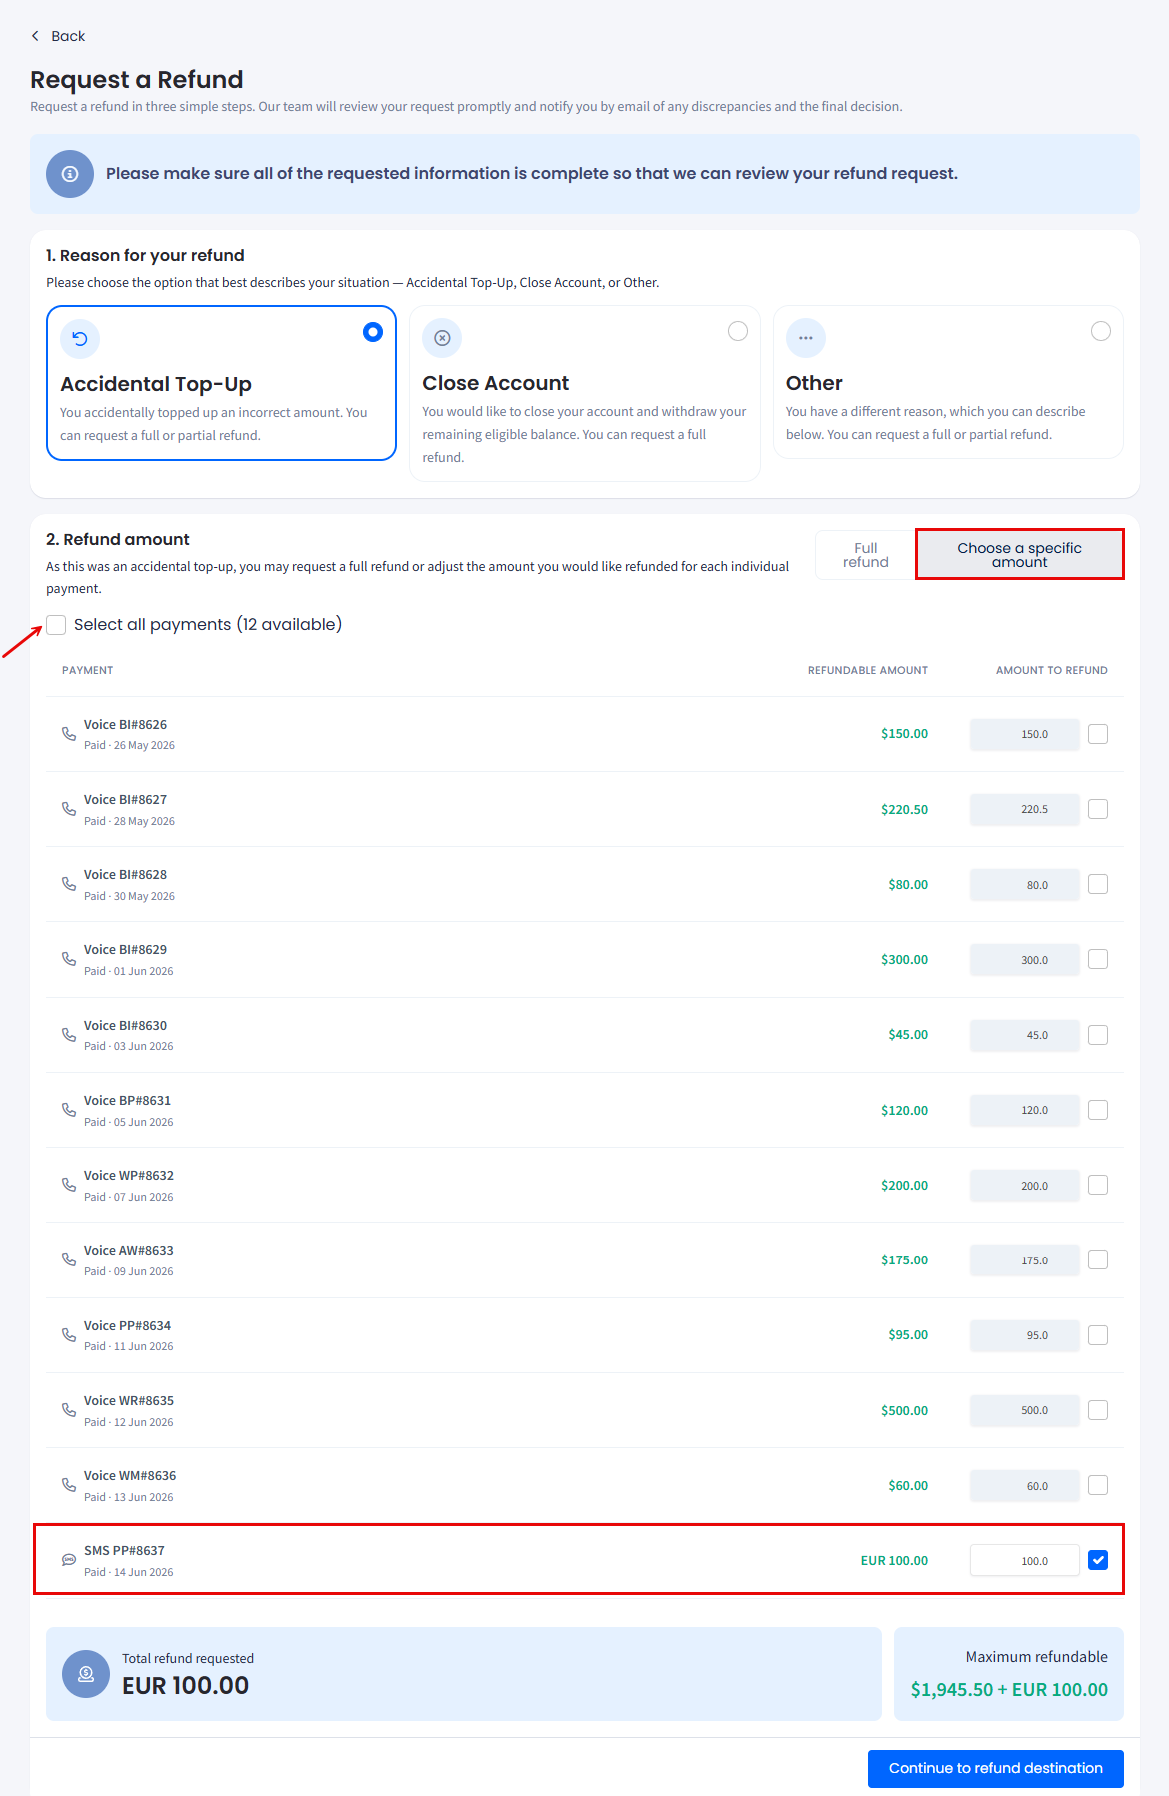Check the Voice BI#8630 refund checkbox
This screenshot has height=1796, width=1169.
tap(1098, 1035)
